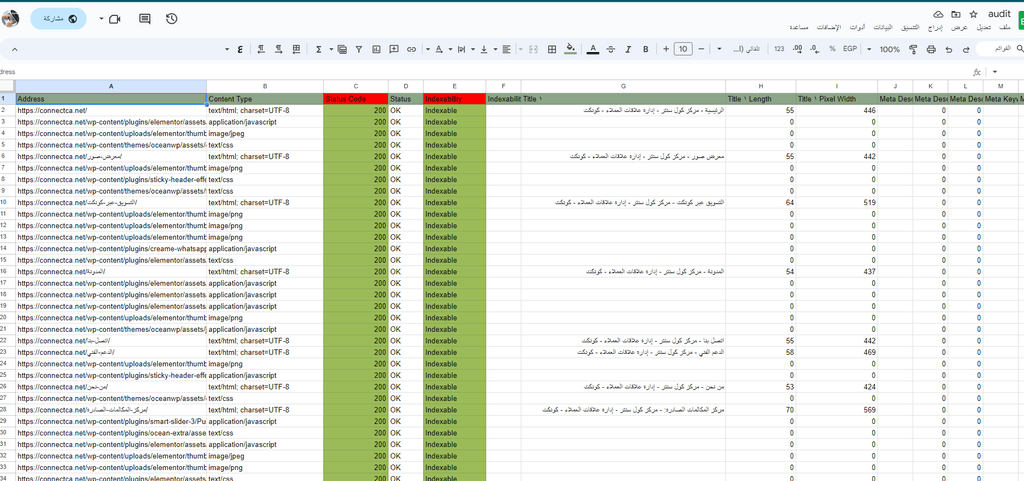1024x481 pixels.
Task: Star the audit document
Action: 973,14
